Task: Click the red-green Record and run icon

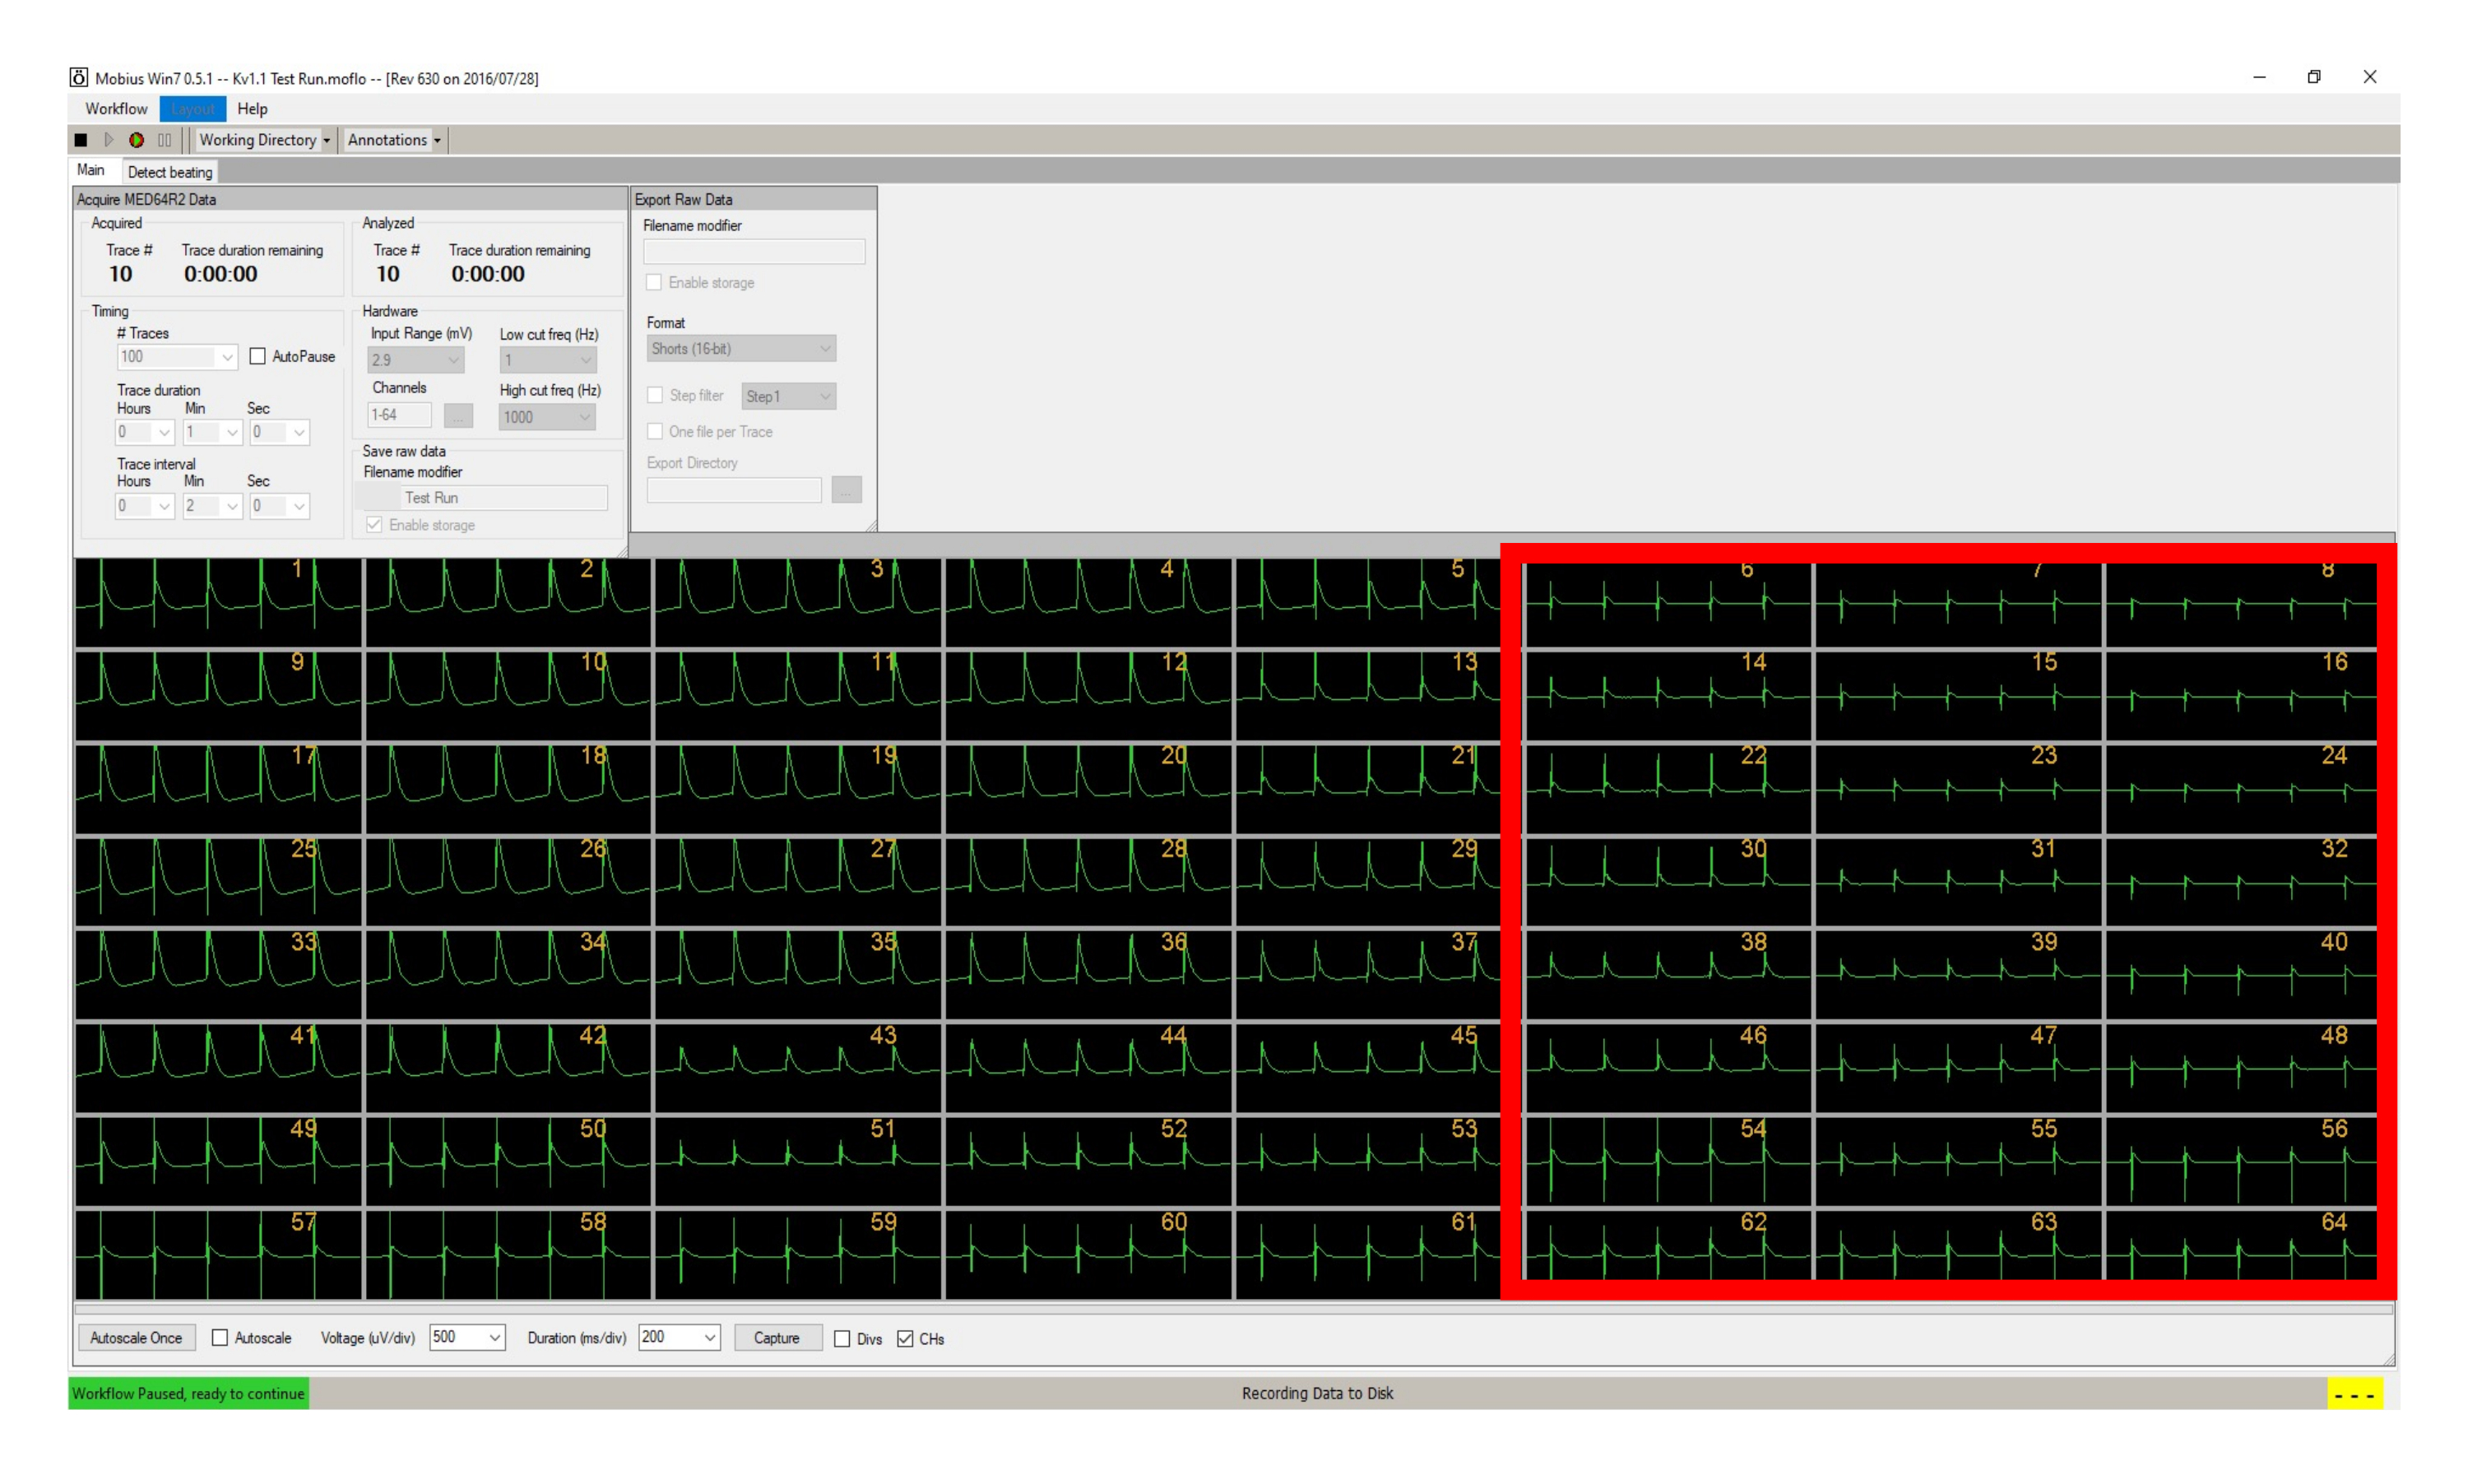Action: tap(137, 140)
